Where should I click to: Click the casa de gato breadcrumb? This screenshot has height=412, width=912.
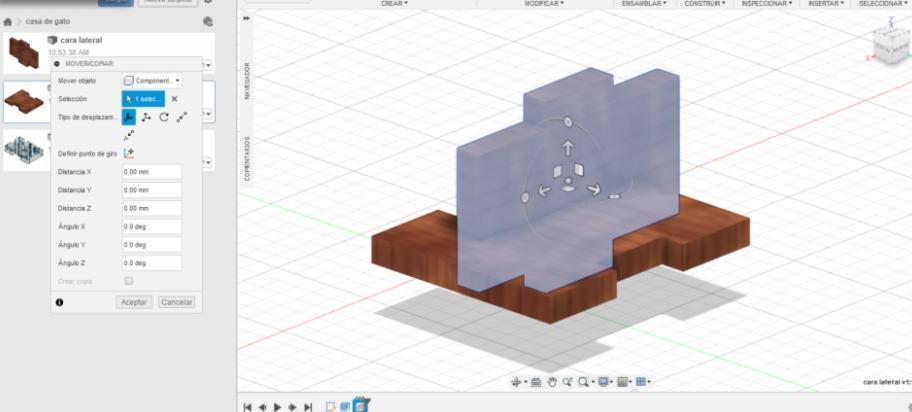tap(48, 22)
